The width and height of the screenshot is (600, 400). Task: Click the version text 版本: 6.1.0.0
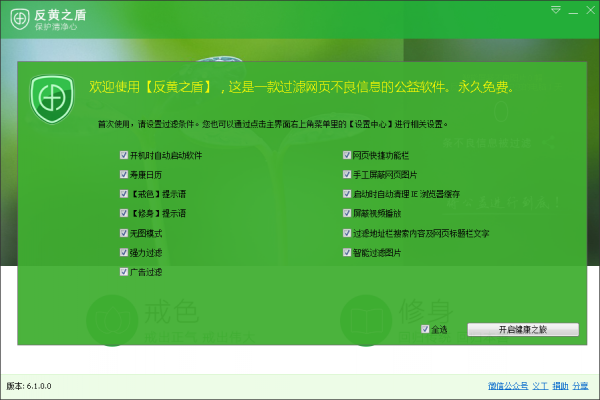[29, 386]
